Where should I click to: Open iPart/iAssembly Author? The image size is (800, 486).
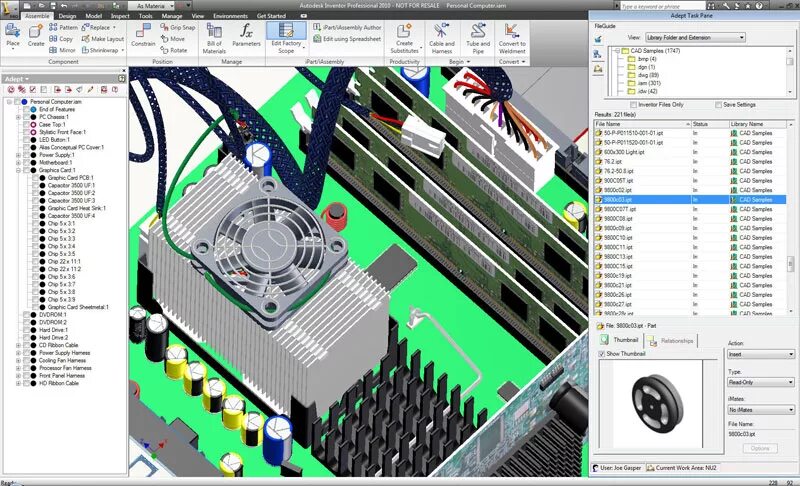(x=347, y=27)
